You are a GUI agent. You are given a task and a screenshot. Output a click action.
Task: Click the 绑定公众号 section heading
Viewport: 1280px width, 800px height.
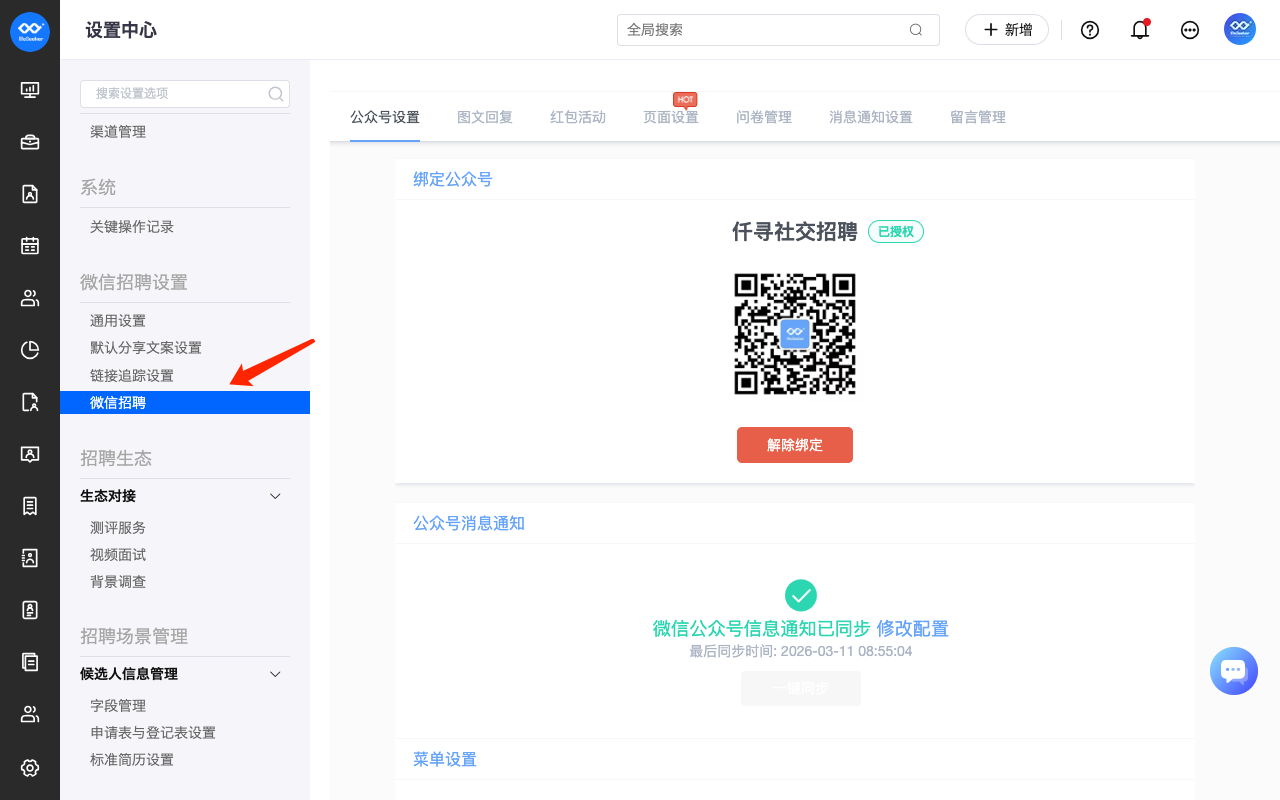point(453,180)
